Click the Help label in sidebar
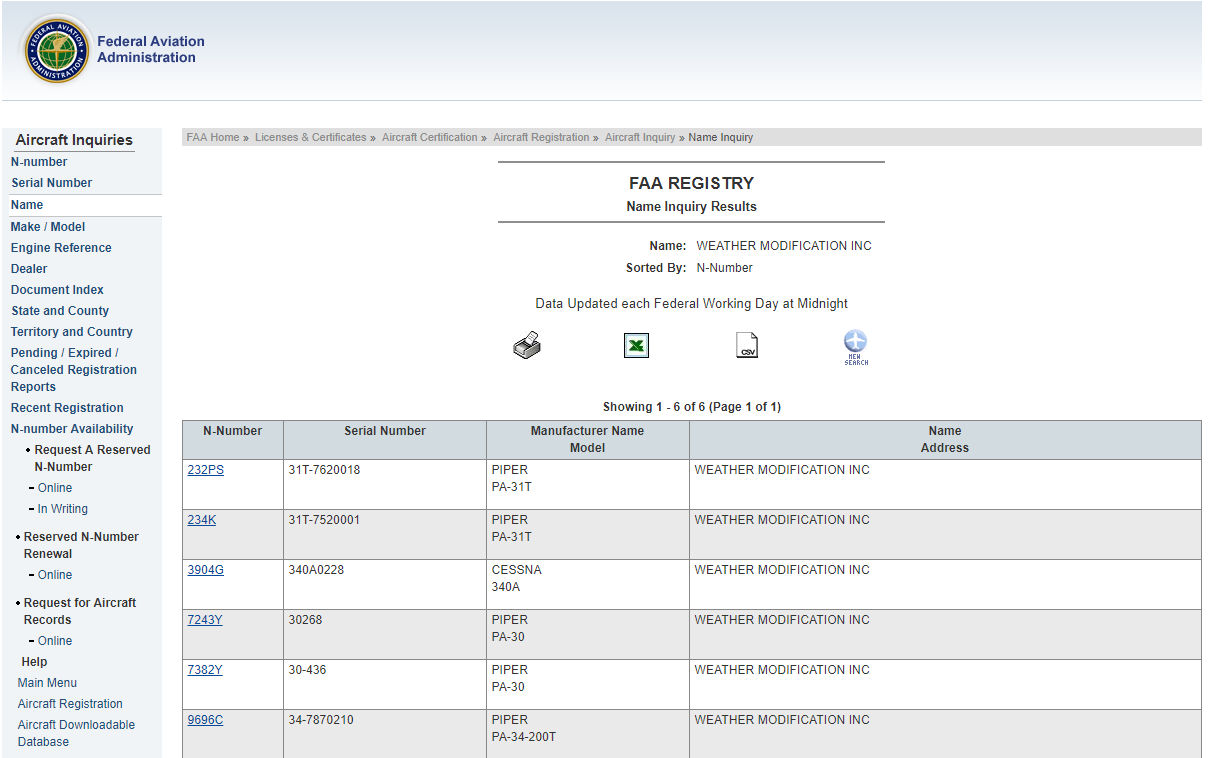 click(x=34, y=662)
